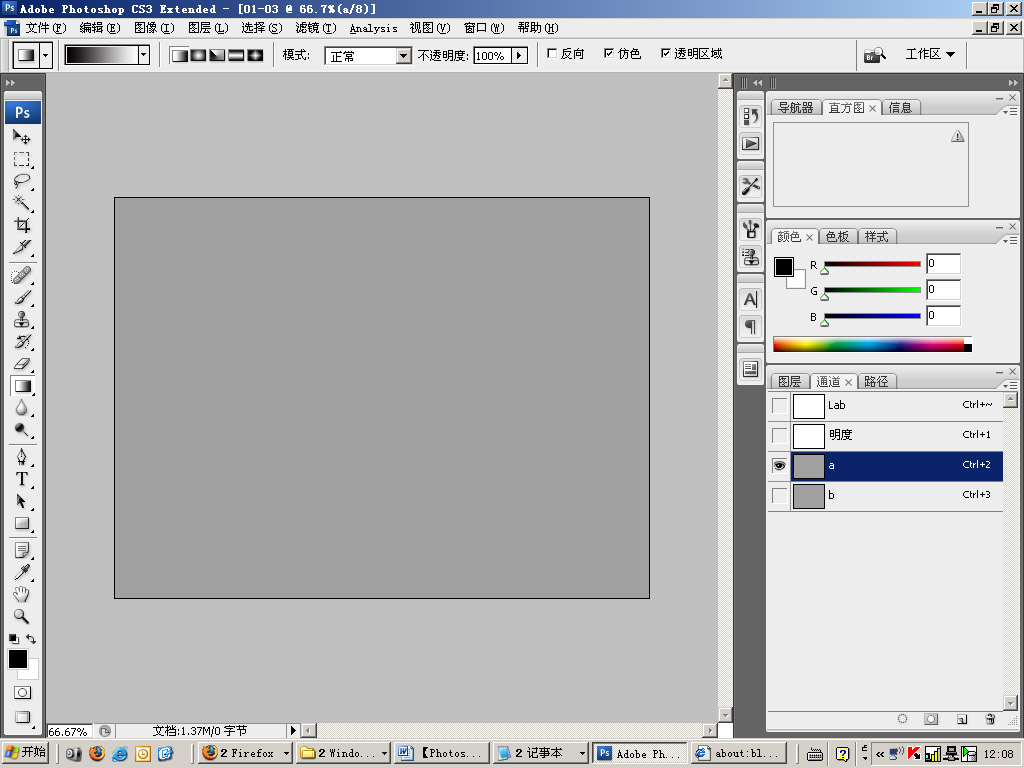Viewport: 1024px width, 768px height.
Task: Enable the 反向 checkbox
Action: pos(552,54)
